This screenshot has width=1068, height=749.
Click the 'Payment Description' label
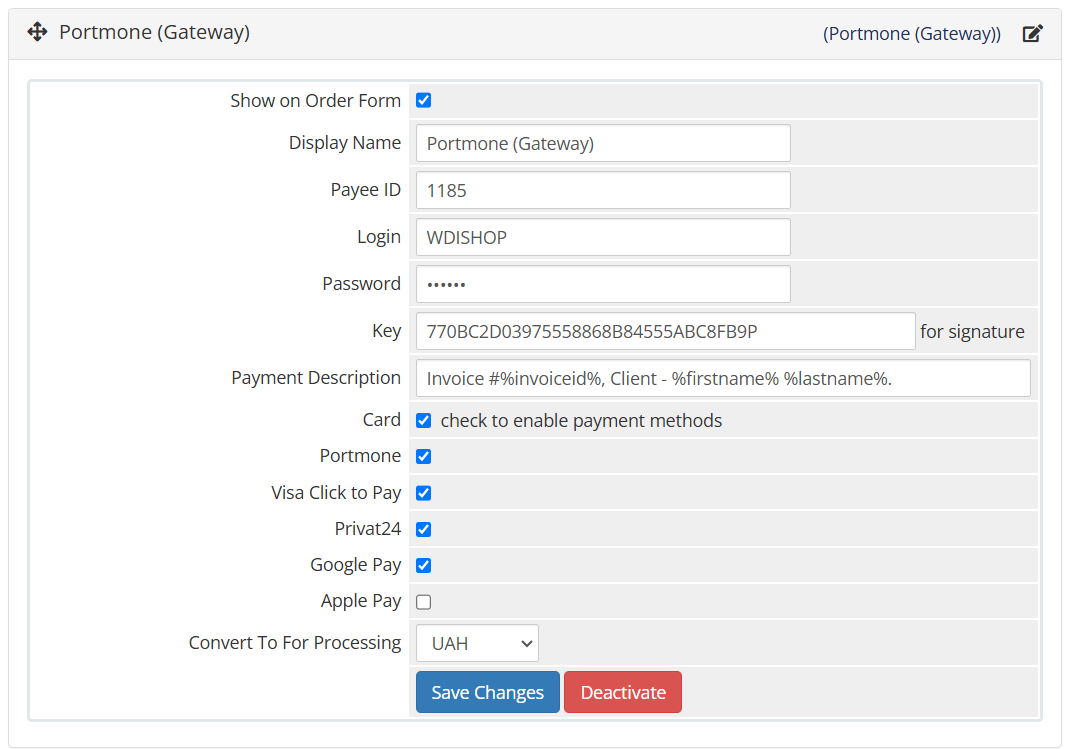pyautogui.click(x=316, y=378)
